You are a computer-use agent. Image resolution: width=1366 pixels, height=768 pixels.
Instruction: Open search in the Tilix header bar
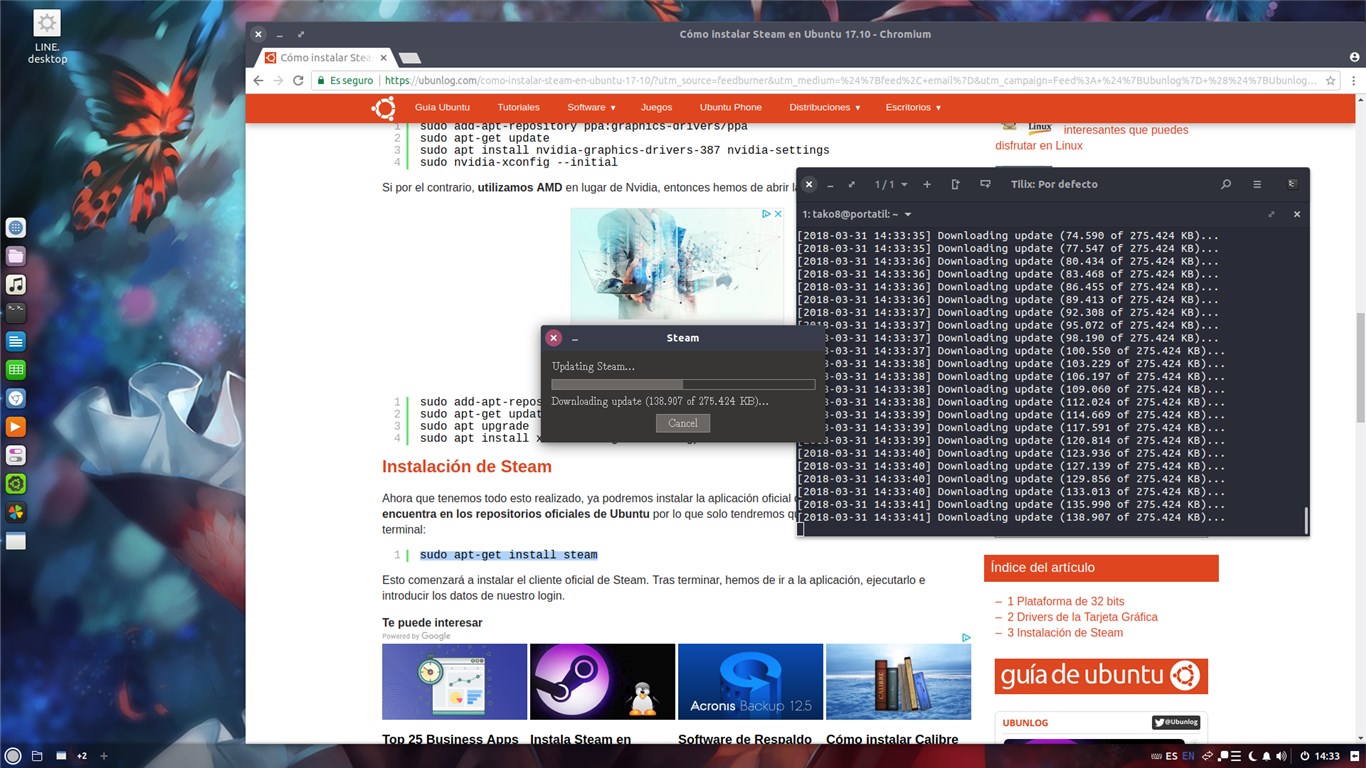coord(1226,184)
